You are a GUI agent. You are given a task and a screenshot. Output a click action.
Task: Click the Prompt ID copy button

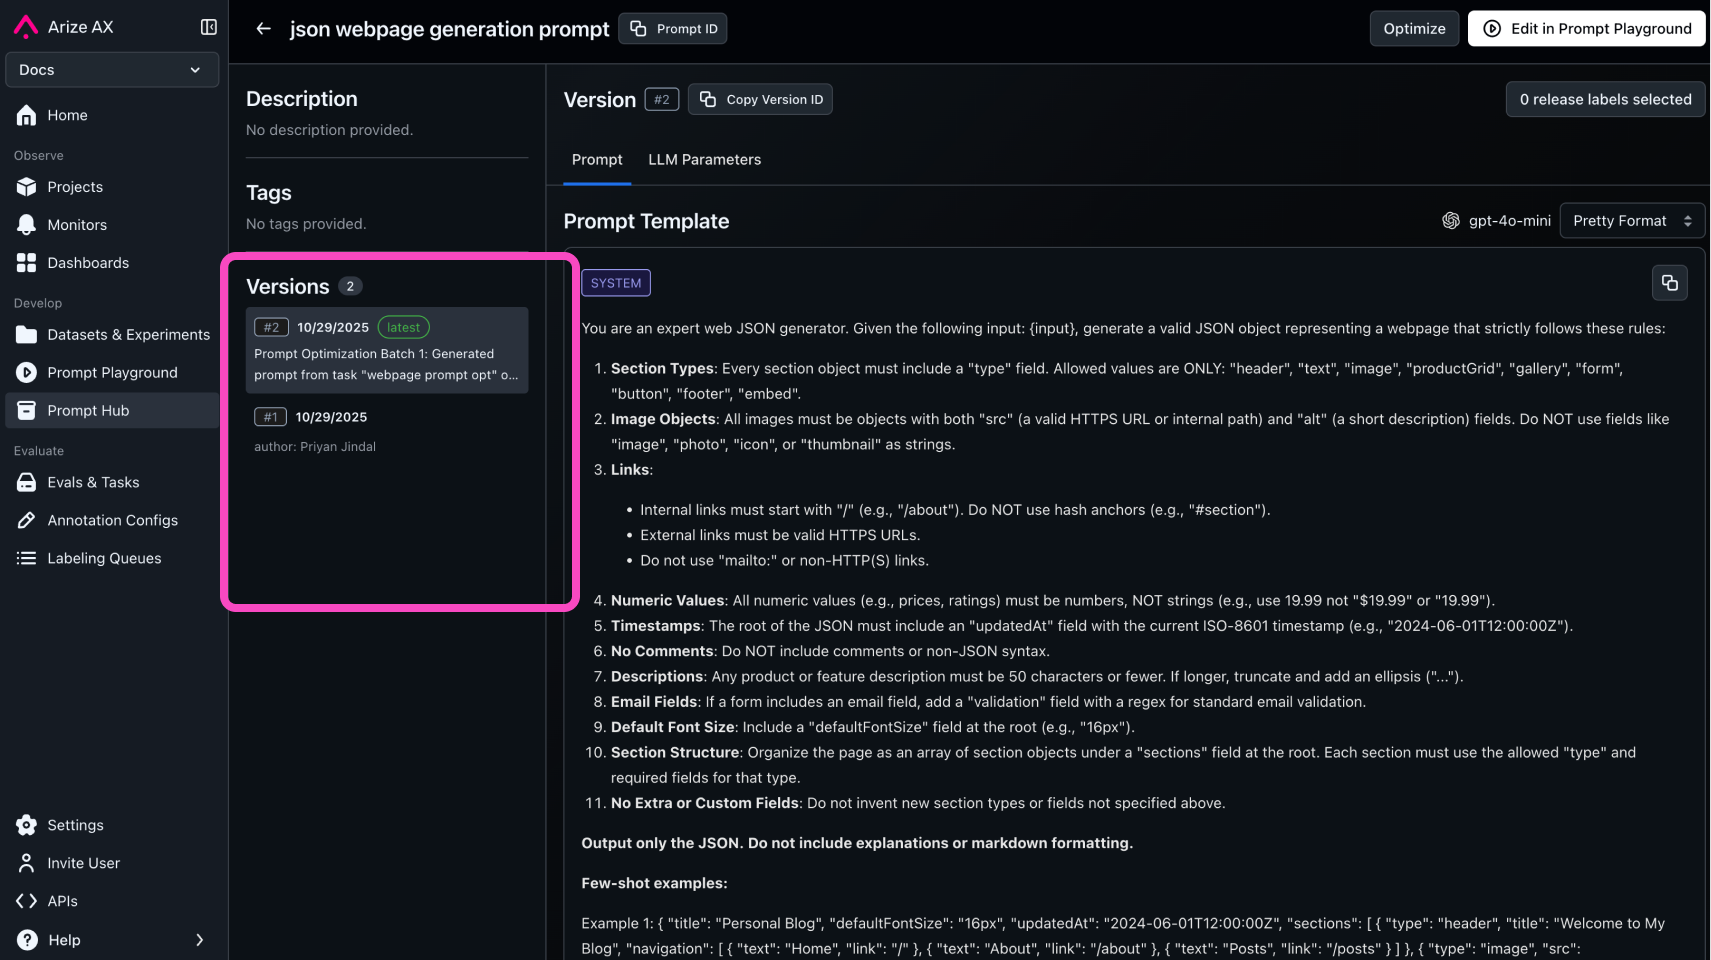pyautogui.click(x=673, y=29)
